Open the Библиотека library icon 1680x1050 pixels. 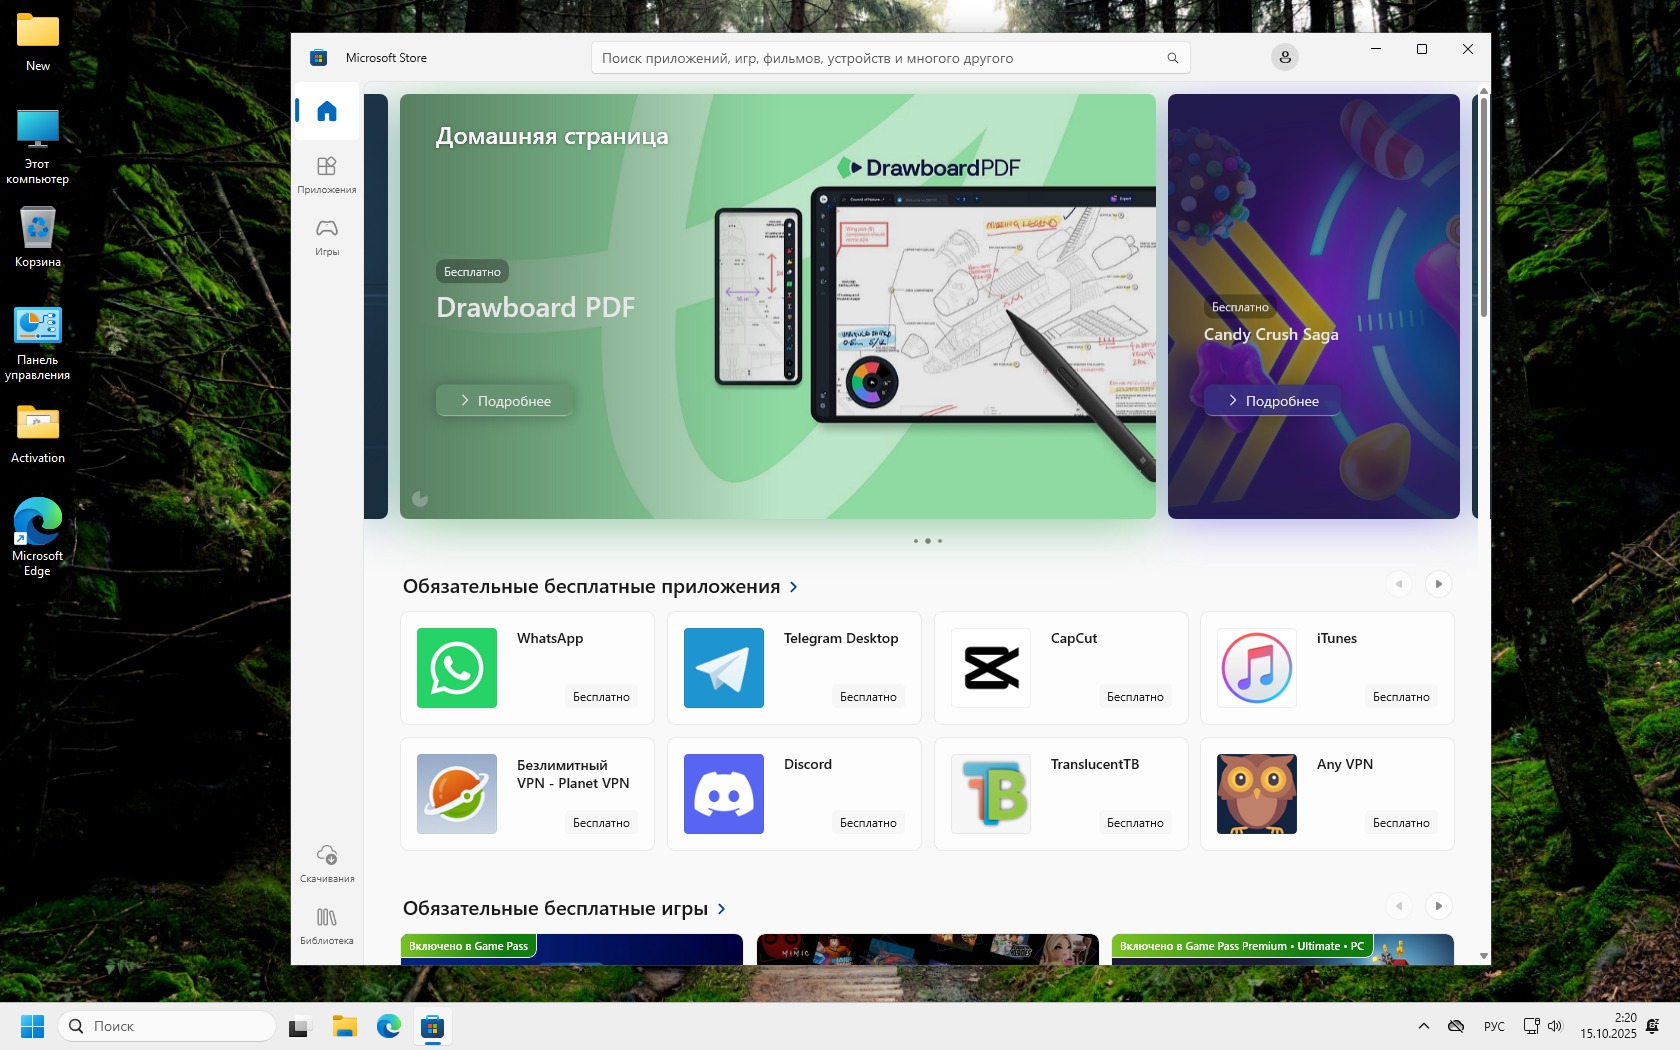[x=327, y=925]
